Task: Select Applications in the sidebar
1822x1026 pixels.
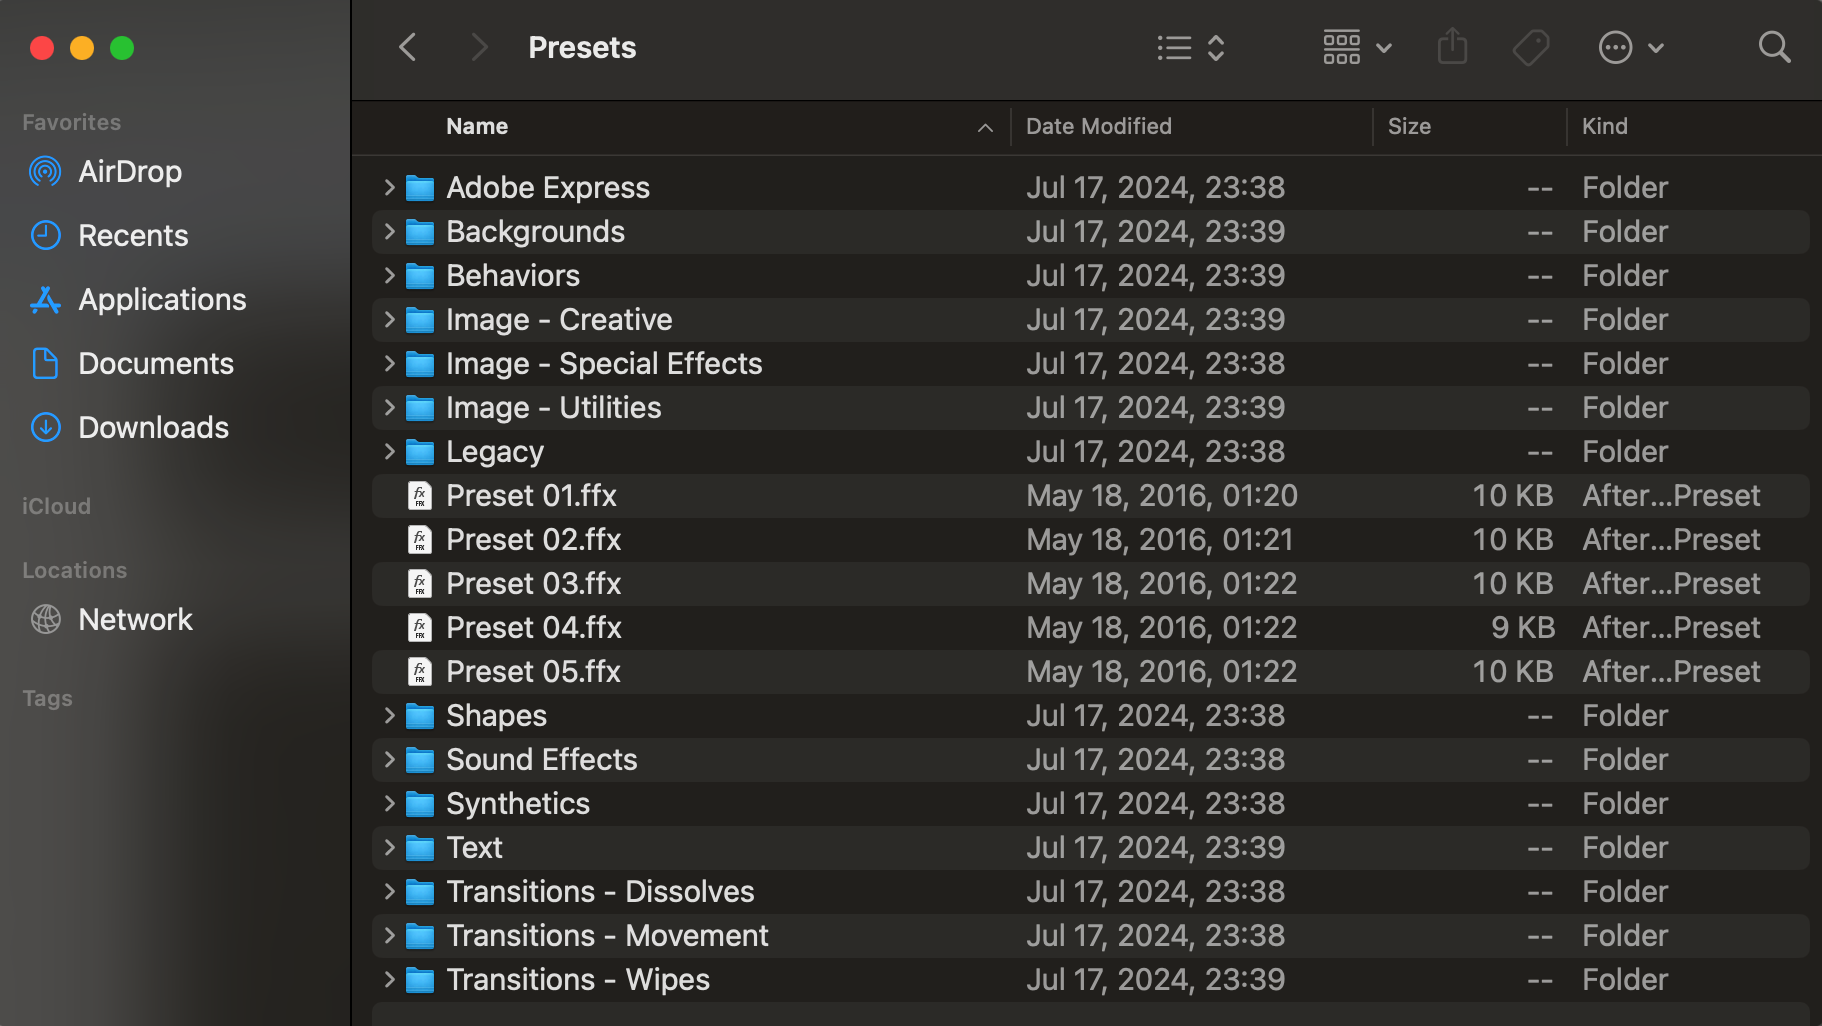Action: [x=162, y=300]
